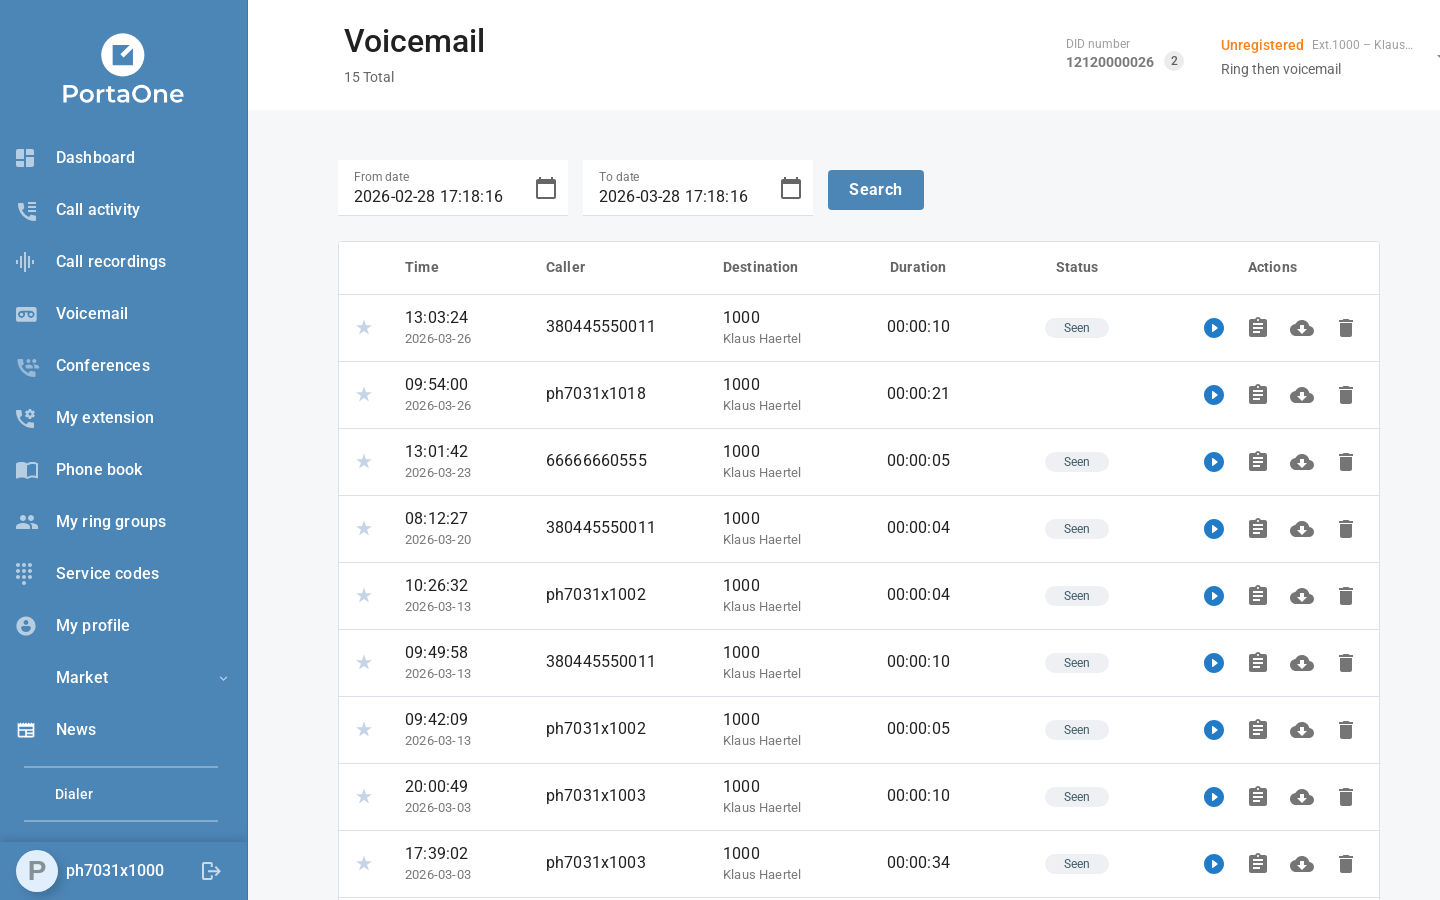Go to Call recordings page
The height and width of the screenshot is (900, 1440).
click(x=110, y=262)
